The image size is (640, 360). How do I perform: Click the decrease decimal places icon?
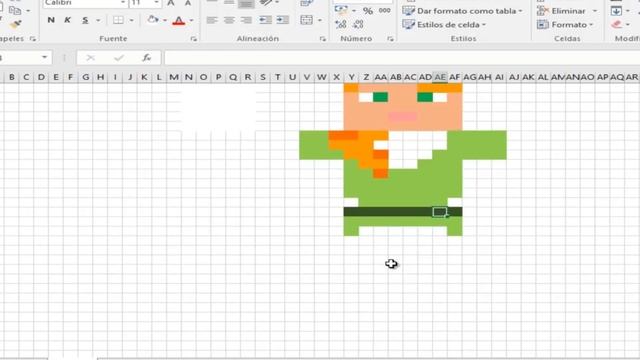[358, 24]
